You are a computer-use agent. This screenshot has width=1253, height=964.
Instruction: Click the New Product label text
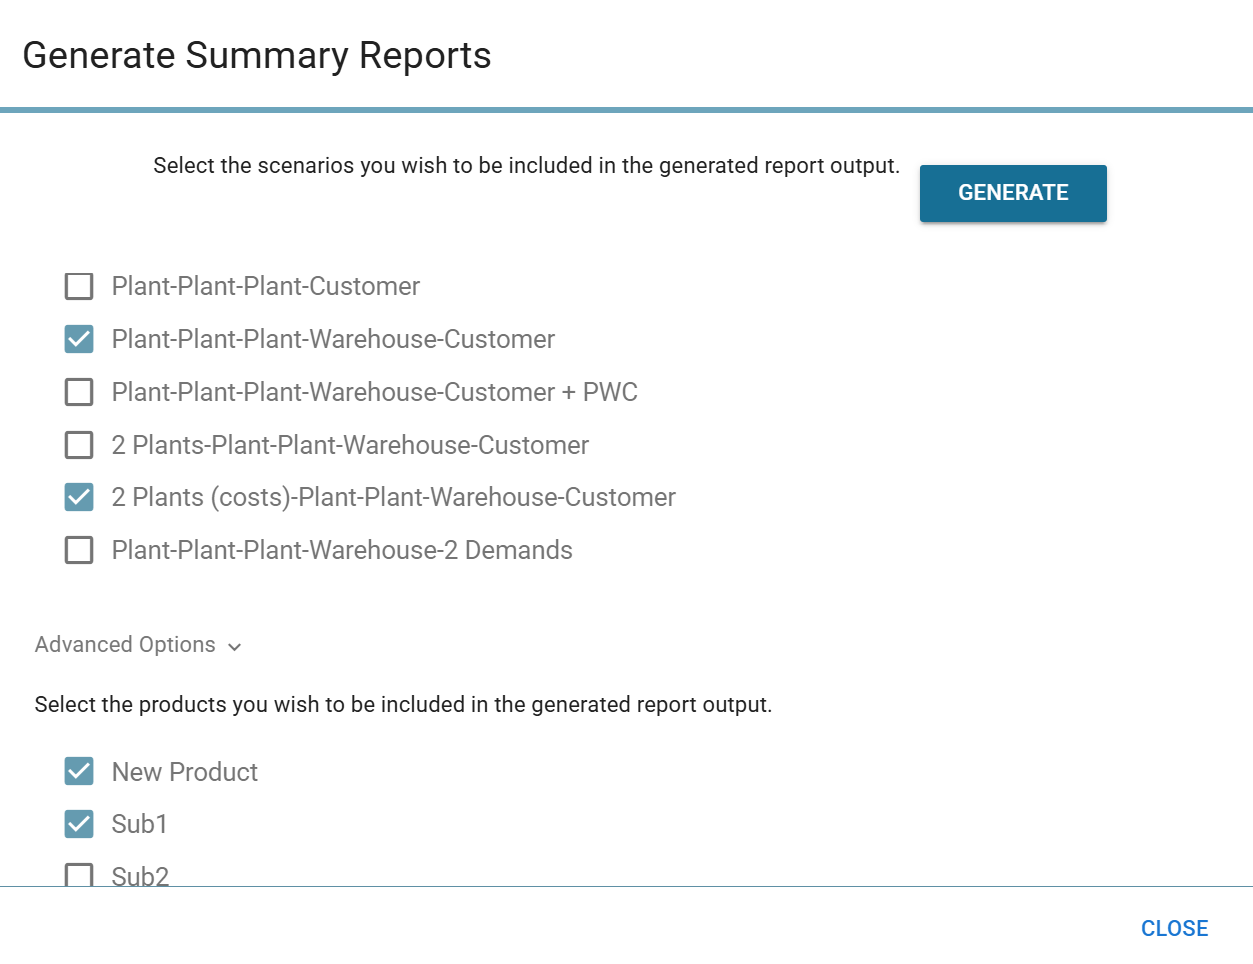pyautogui.click(x=184, y=772)
